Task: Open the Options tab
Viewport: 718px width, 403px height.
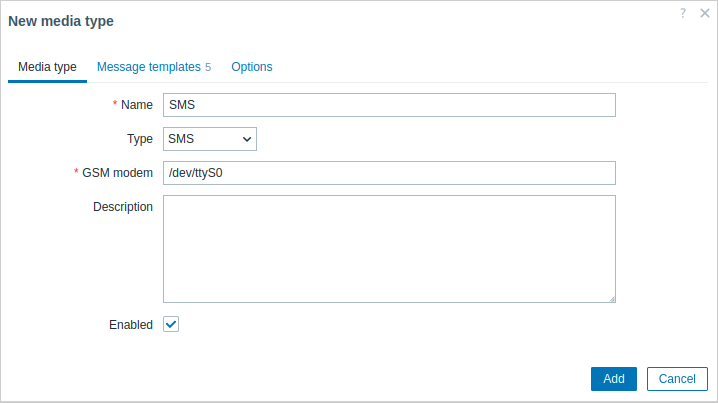Action: click(252, 67)
